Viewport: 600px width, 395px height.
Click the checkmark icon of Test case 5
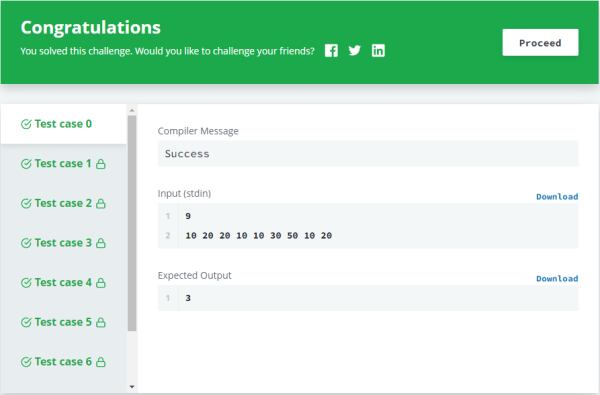pos(26,322)
